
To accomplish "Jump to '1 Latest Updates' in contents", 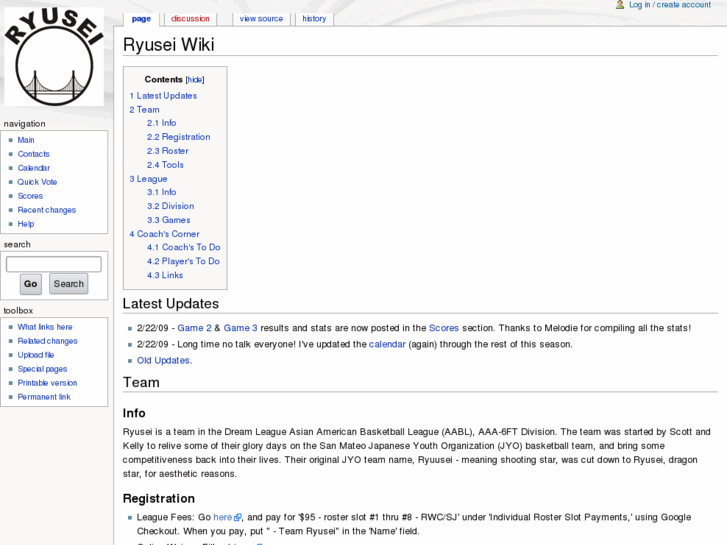I will pos(163,96).
